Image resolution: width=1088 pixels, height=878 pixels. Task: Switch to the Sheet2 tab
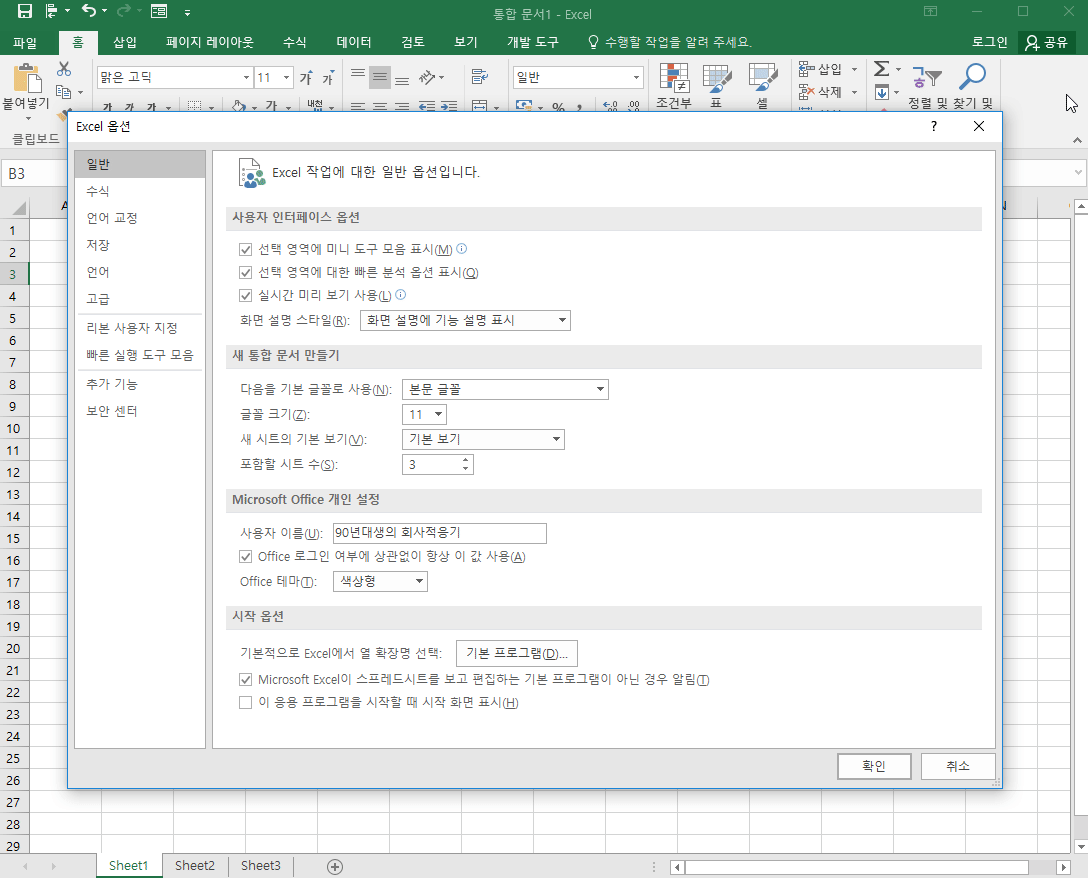coord(195,866)
